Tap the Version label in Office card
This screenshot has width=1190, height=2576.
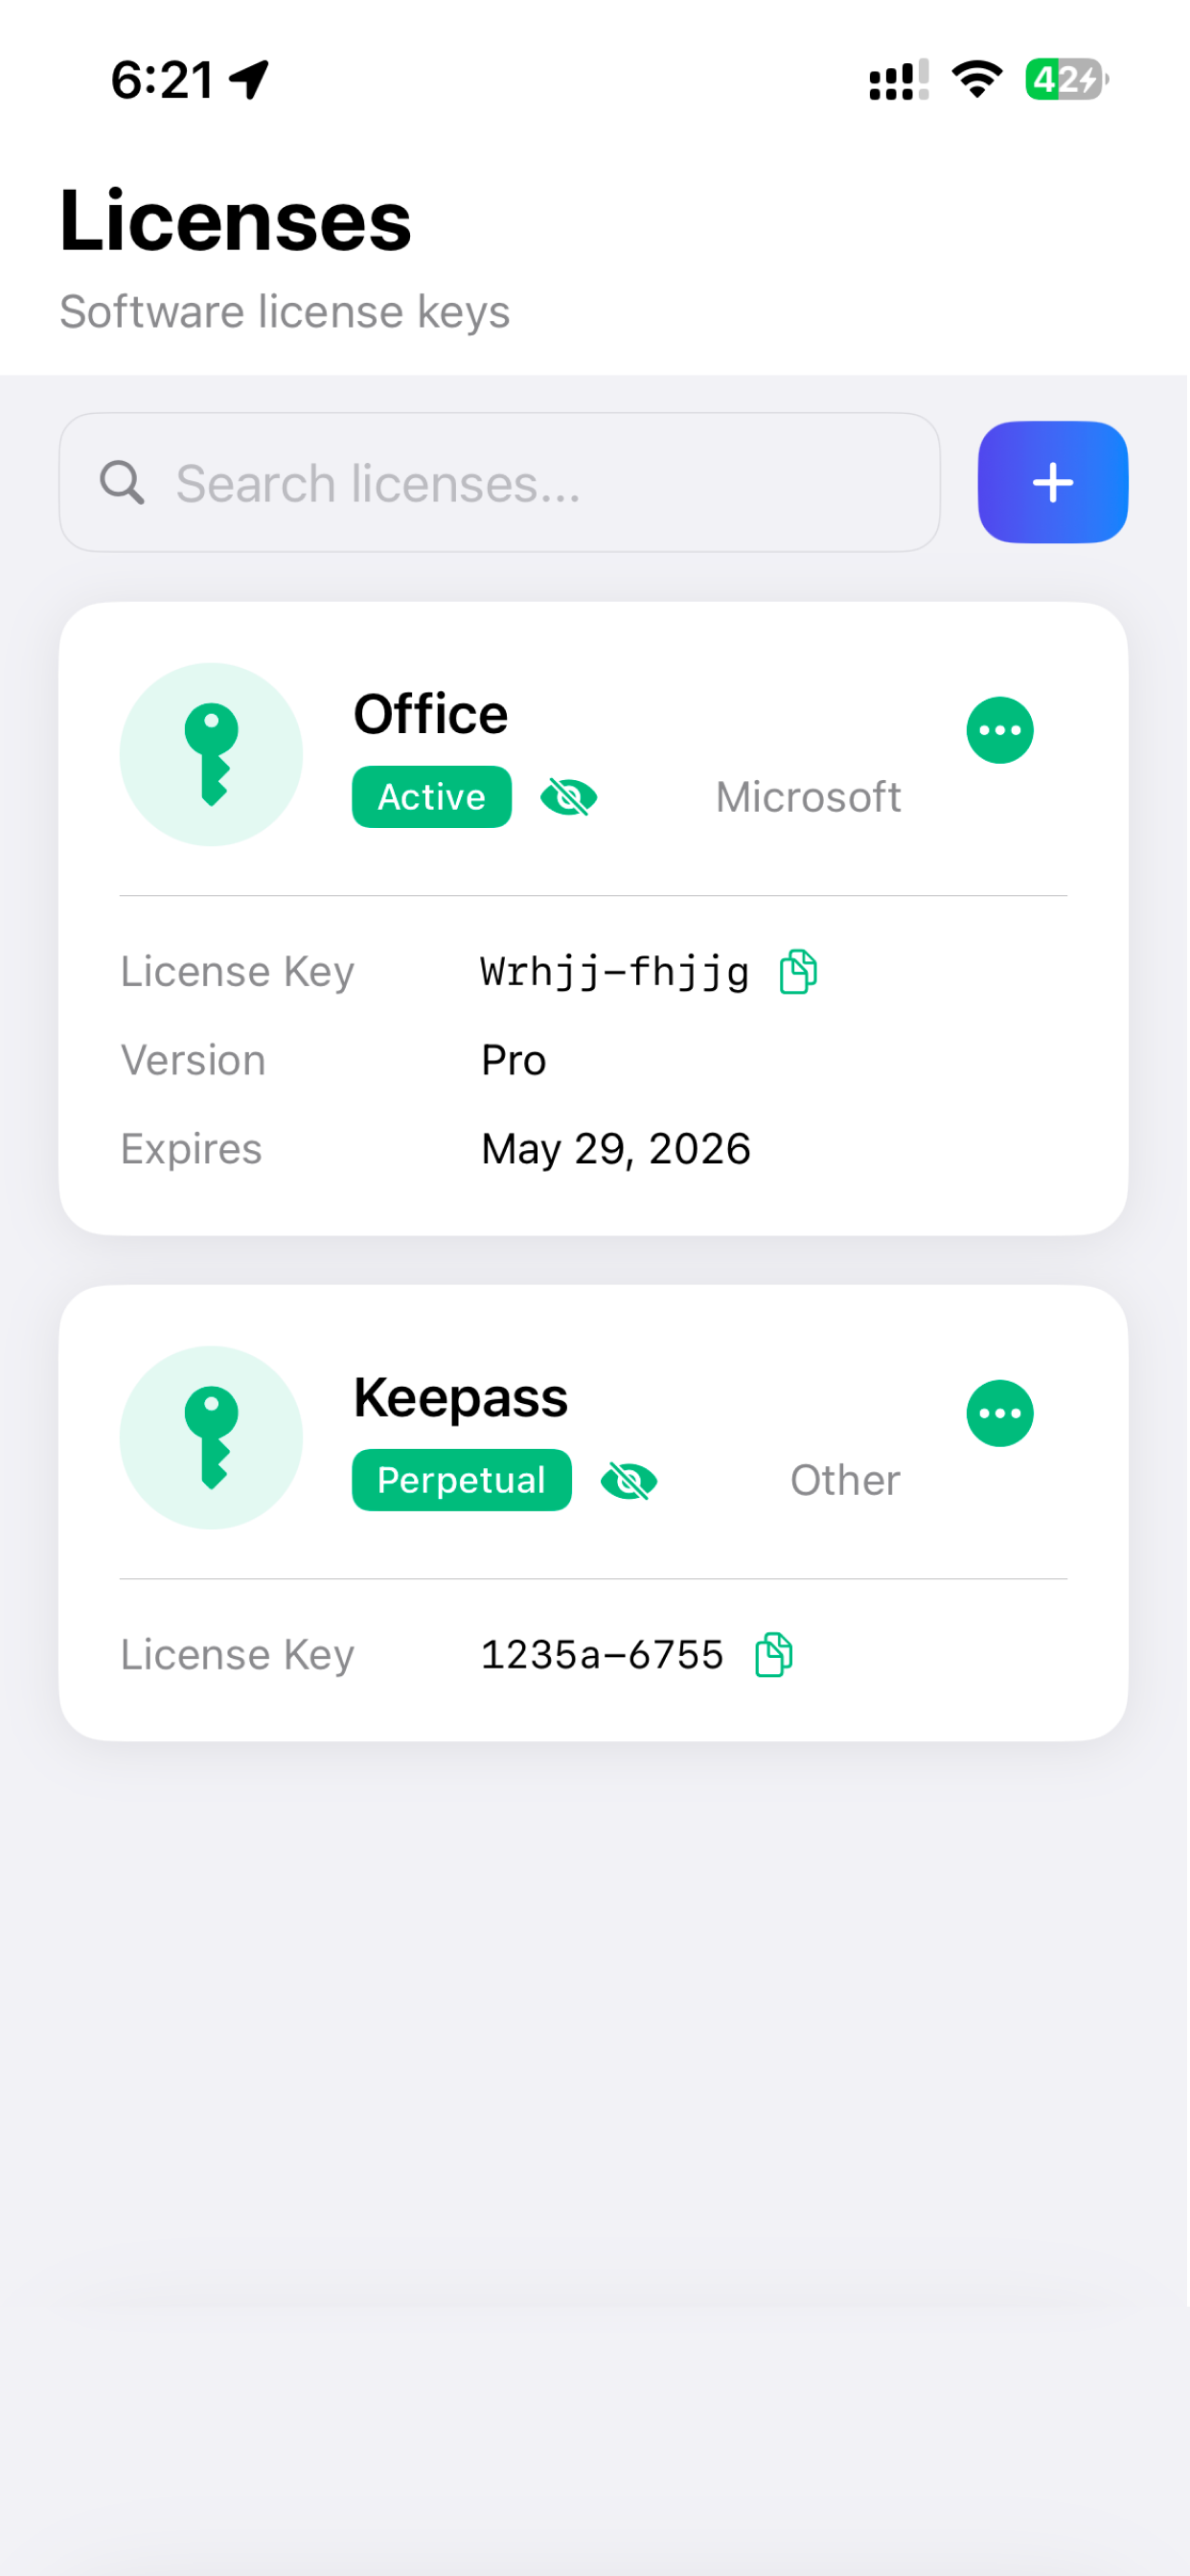click(193, 1060)
